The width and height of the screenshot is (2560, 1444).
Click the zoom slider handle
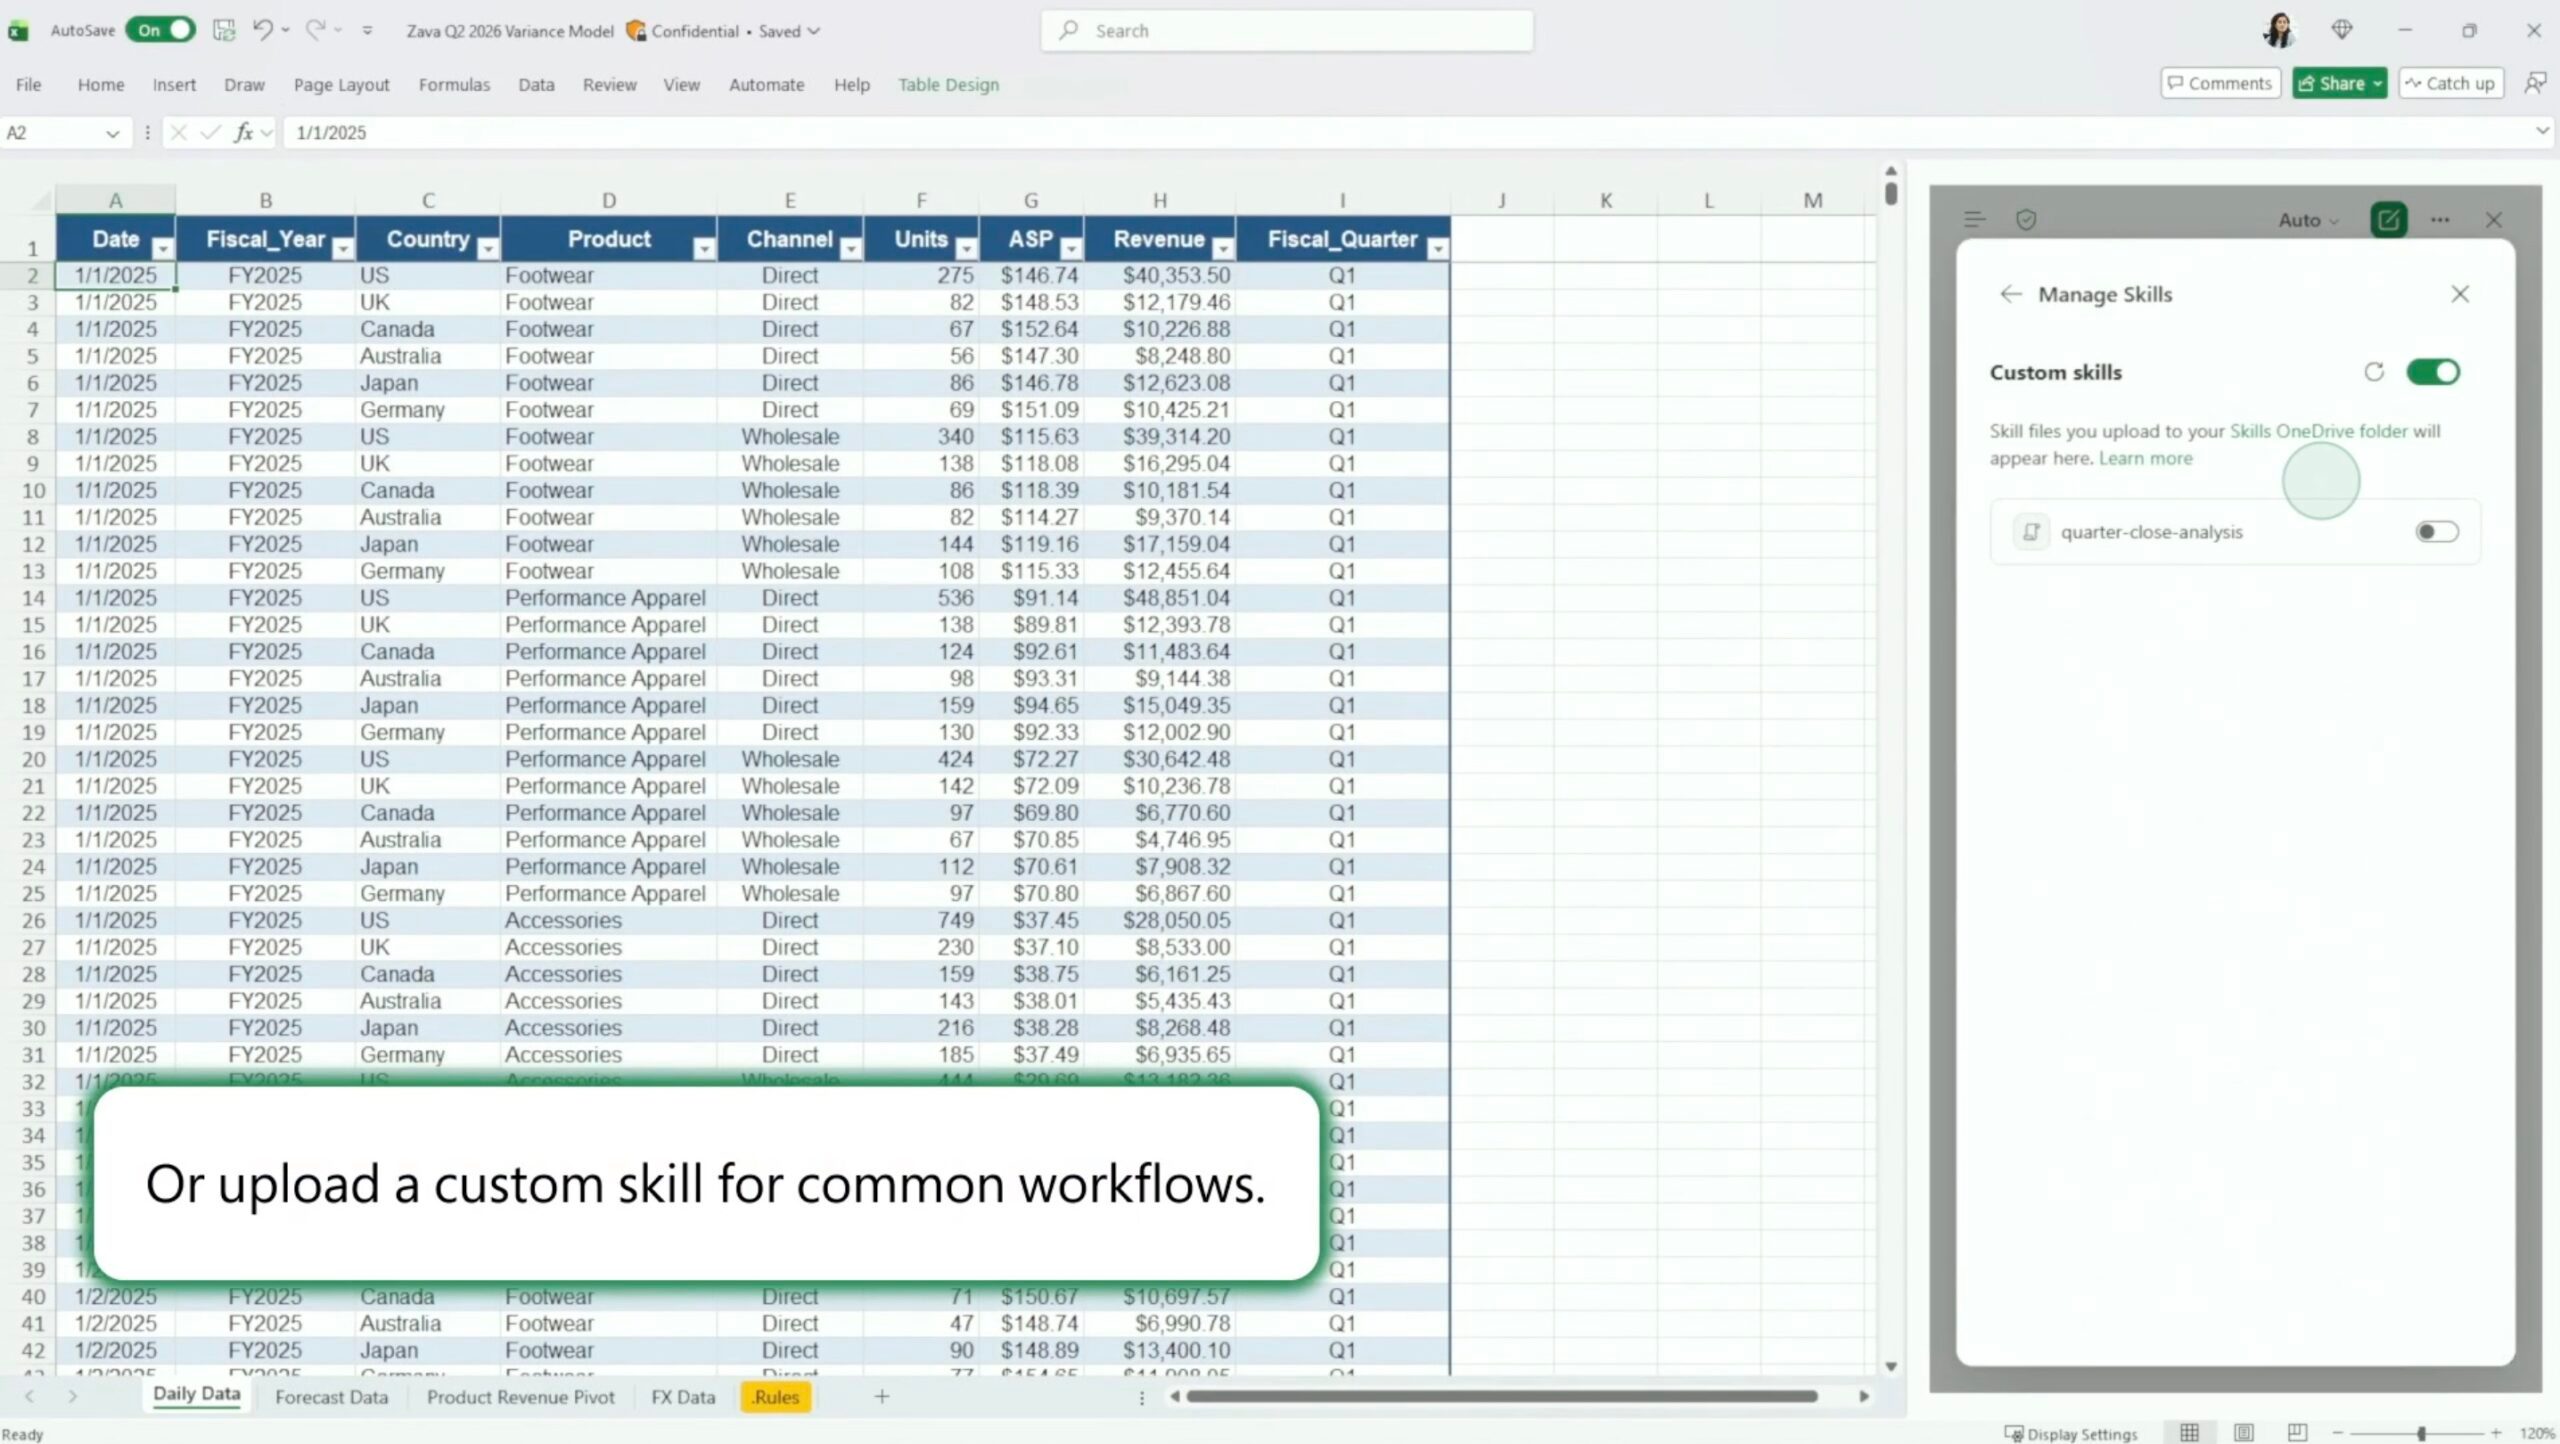2421,1434
